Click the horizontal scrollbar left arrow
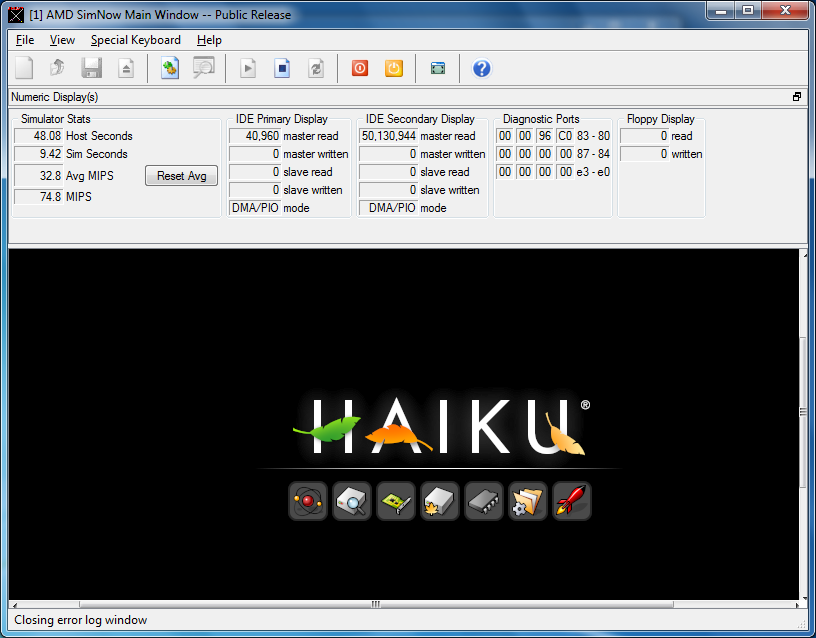Image resolution: width=816 pixels, height=638 pixels. [15, 605]
